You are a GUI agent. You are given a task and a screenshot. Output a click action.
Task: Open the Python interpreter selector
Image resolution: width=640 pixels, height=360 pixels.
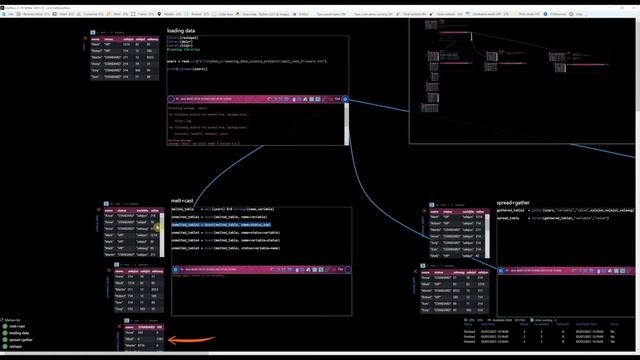[x=263, y=14]
